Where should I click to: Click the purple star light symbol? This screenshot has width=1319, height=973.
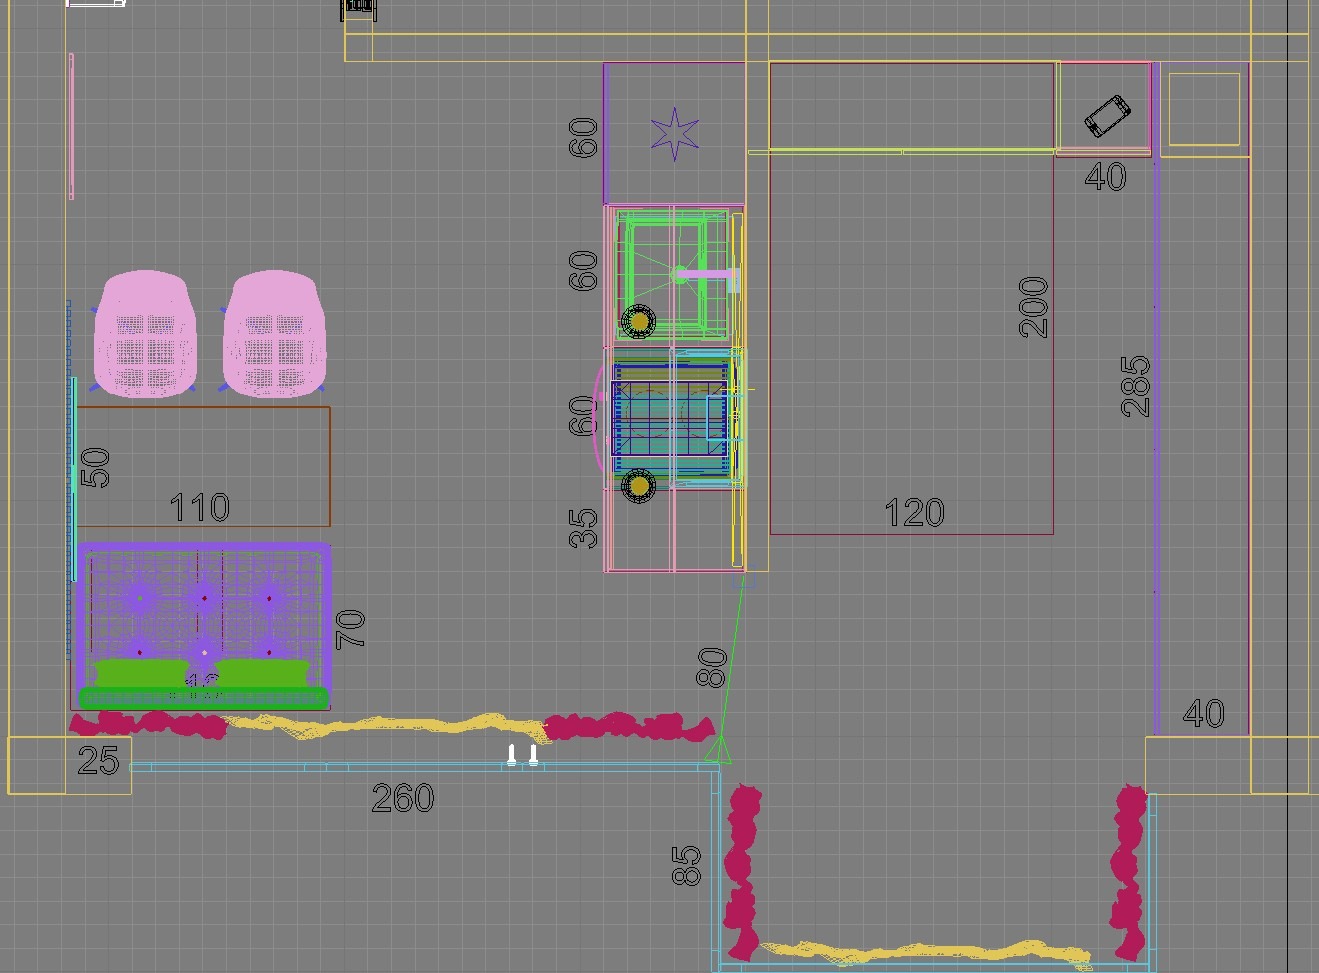point(675,133)
